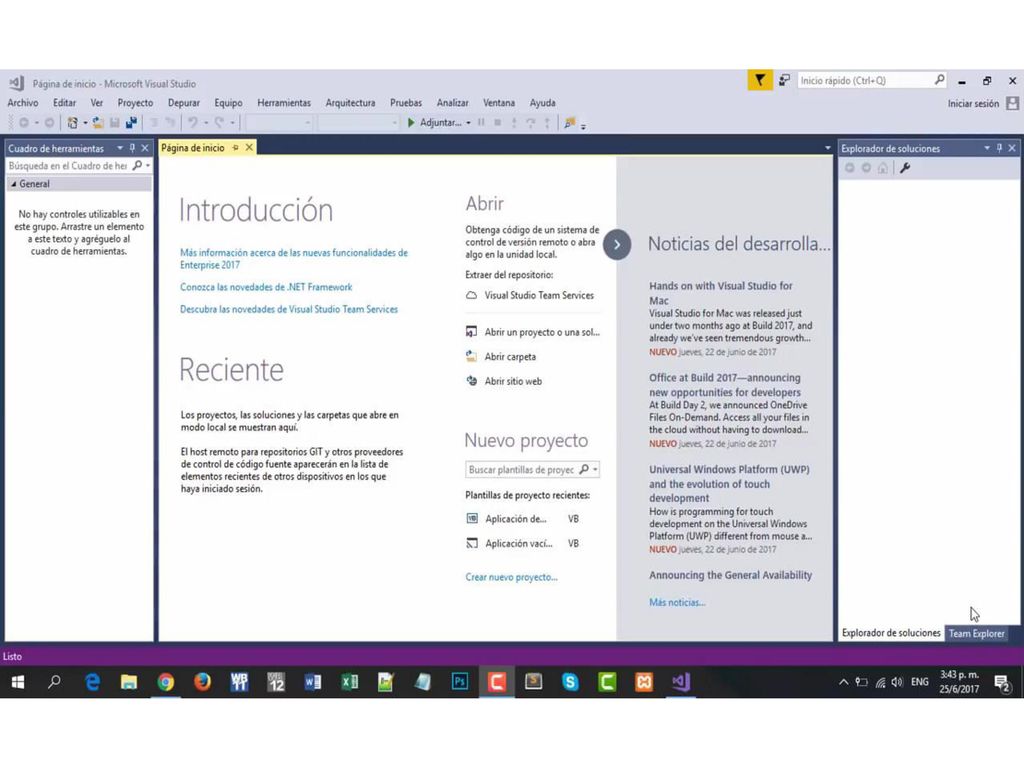This screenshot has height=768, width=1024.
Task: Select the Explorador de soluciones bottom tab
Action: (x=891, y=633)
